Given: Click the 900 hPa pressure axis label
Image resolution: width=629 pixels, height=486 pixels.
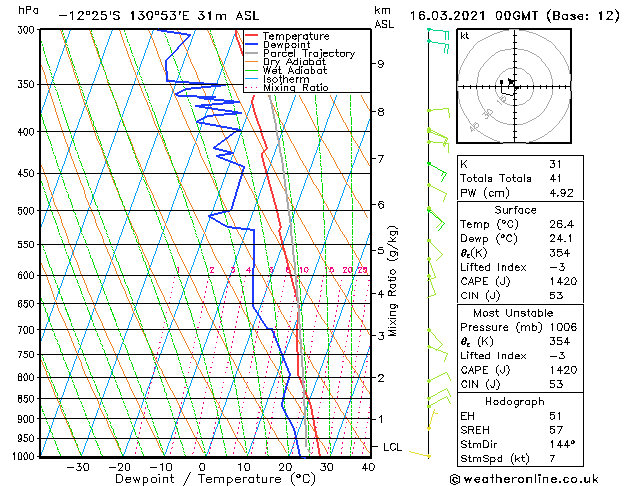Looking at the screenshot, I should 28,419.
